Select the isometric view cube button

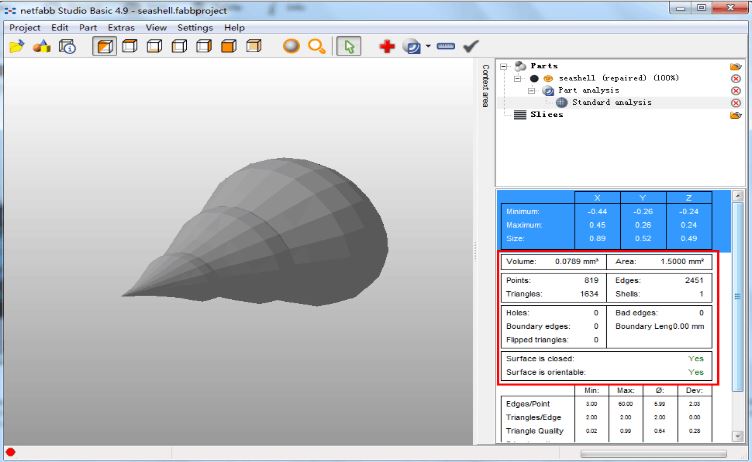(105, 47)
